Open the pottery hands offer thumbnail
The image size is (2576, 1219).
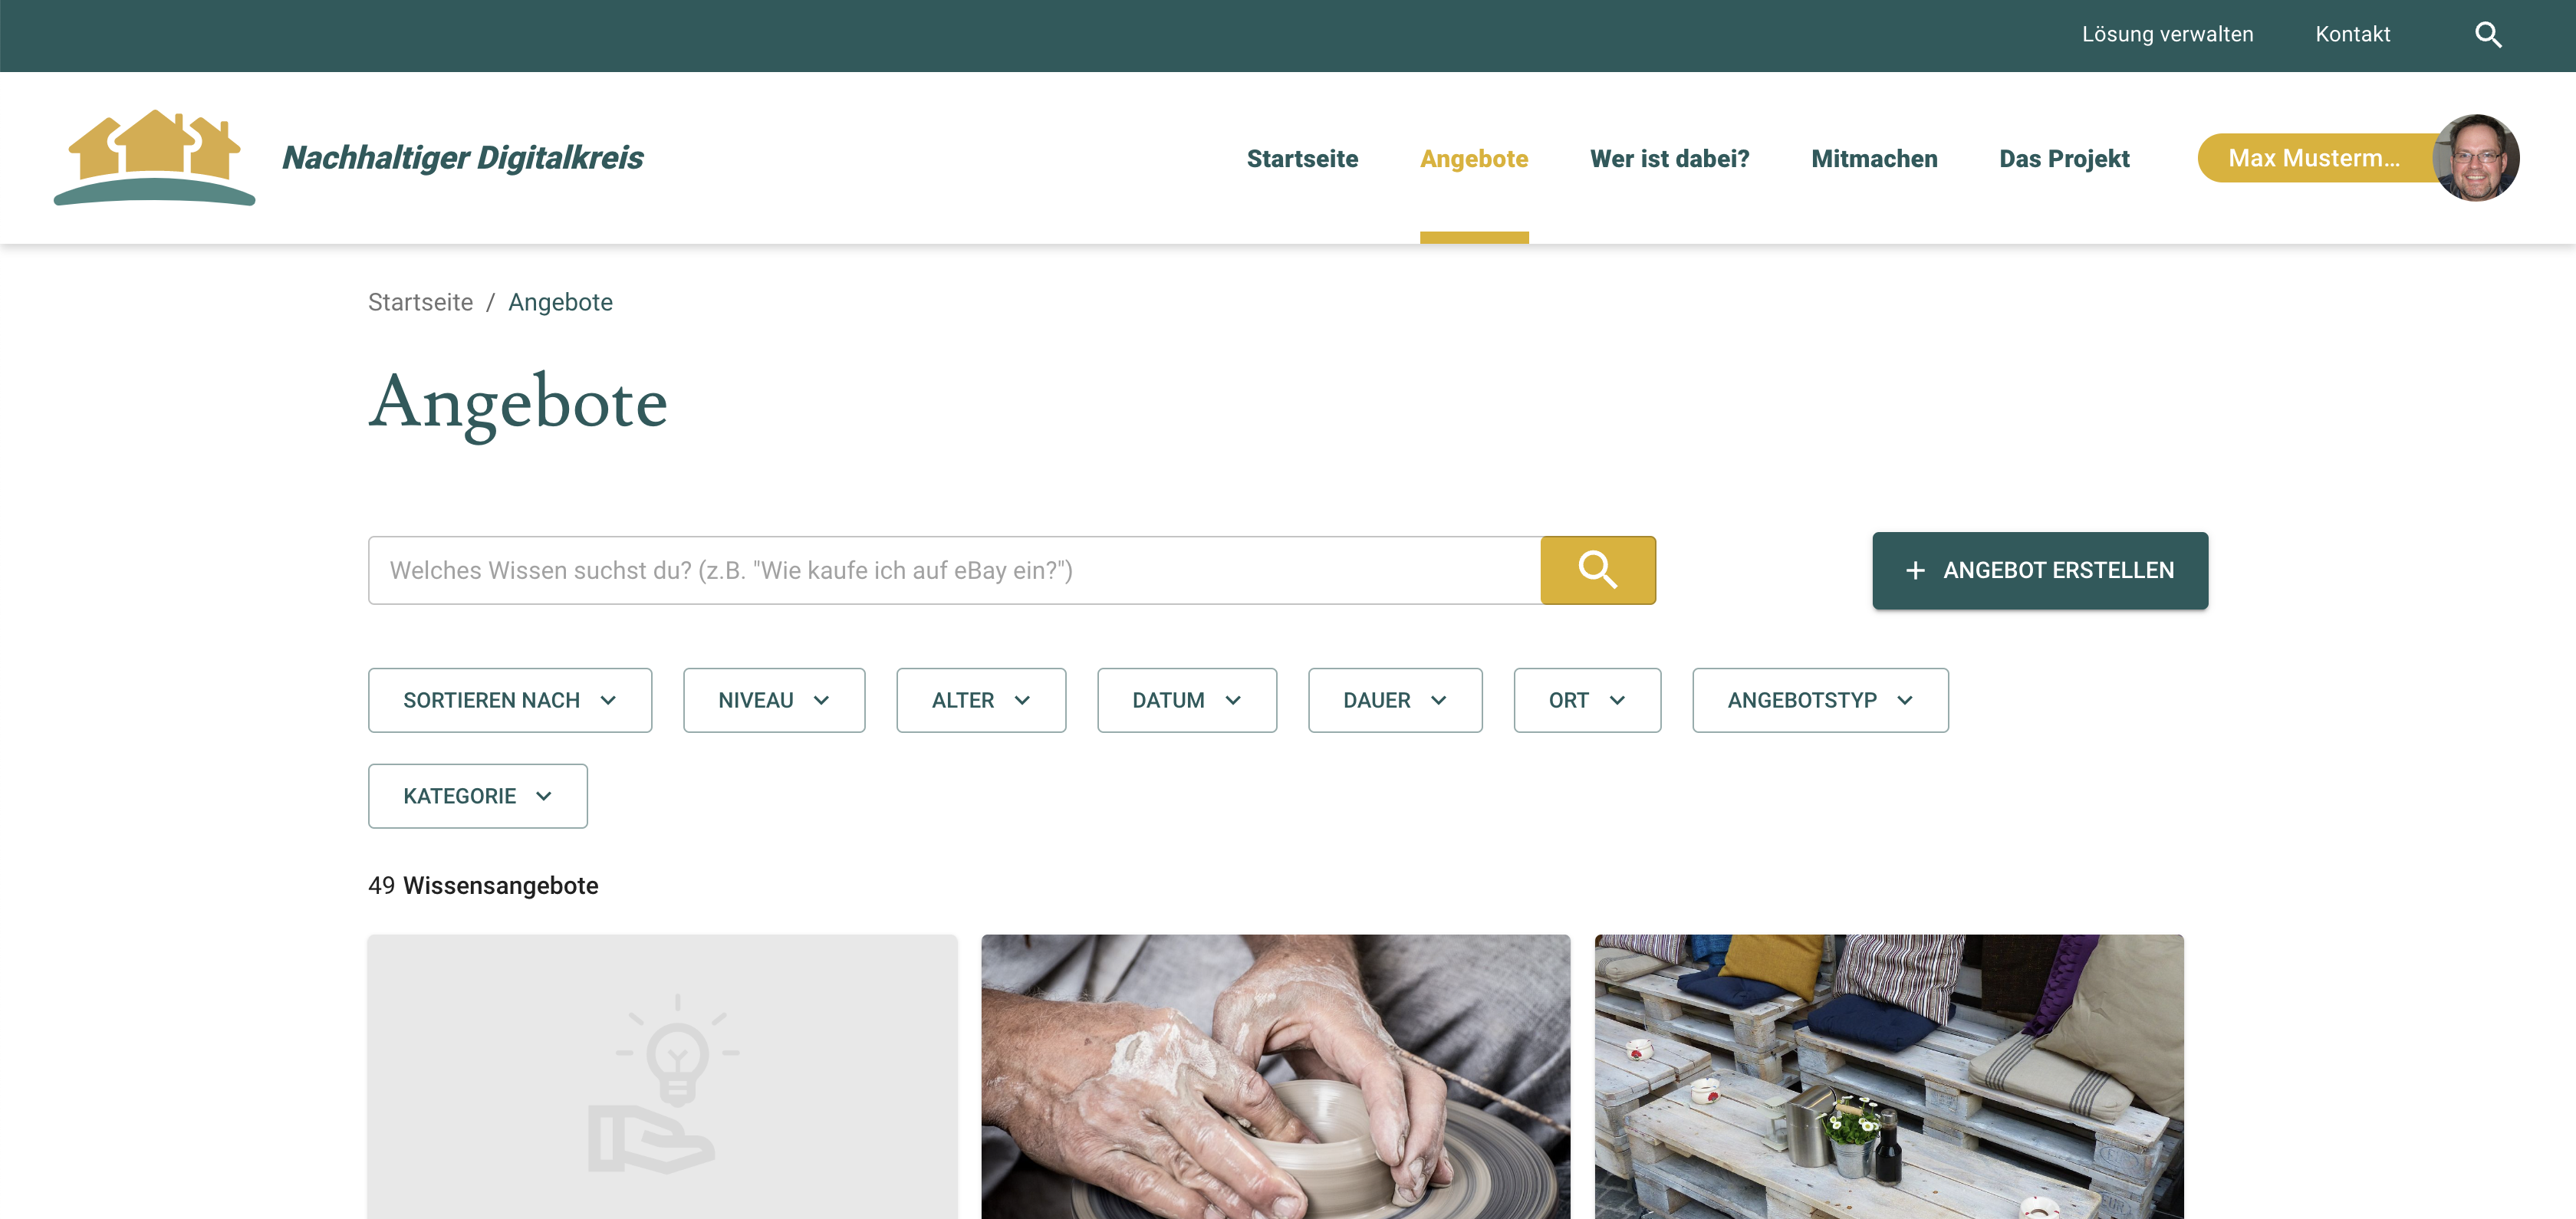pyautogui.click(x=1275, y=1077)
